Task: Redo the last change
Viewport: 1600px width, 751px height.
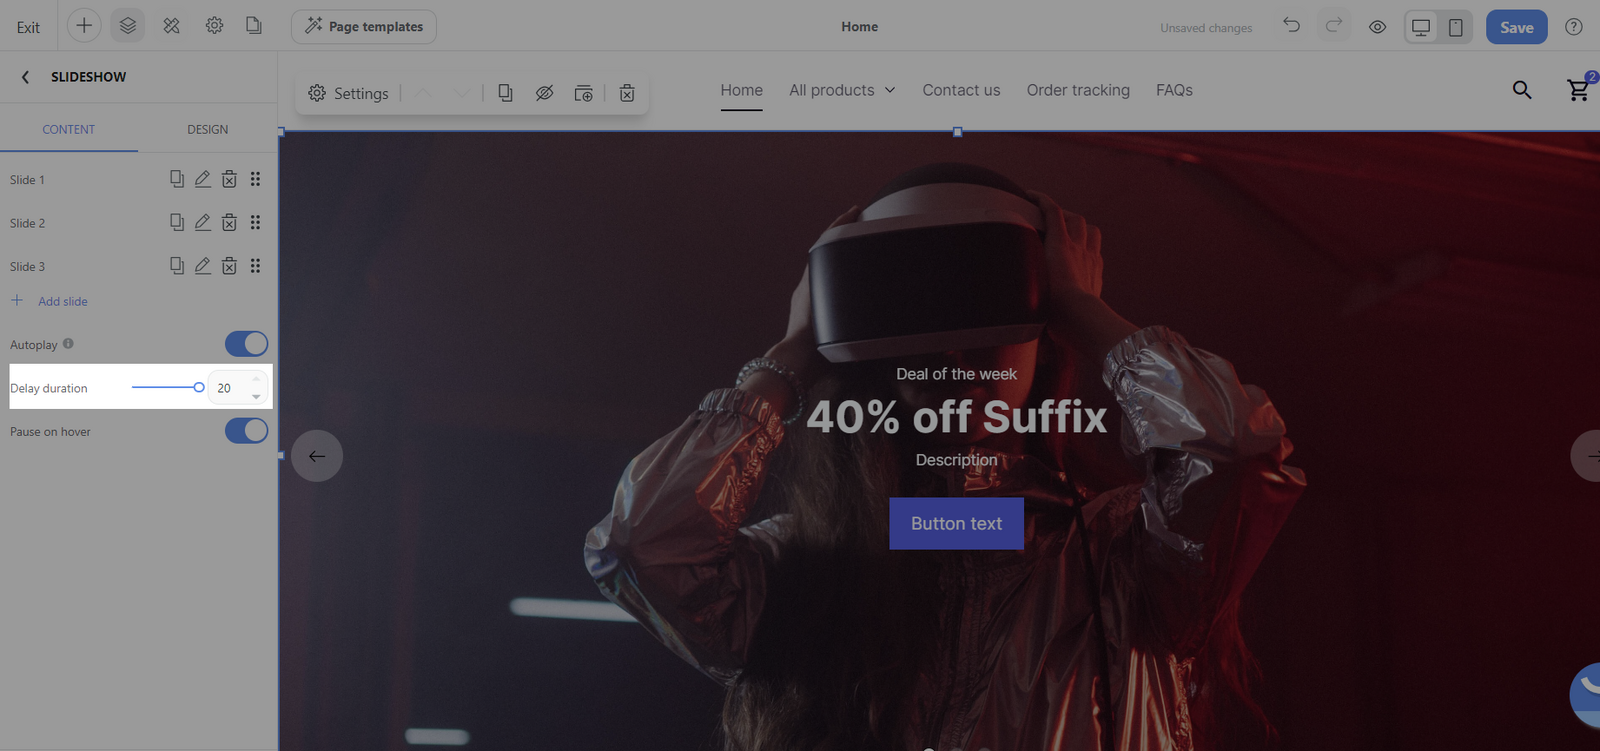Action: [x=1334, y=26]
